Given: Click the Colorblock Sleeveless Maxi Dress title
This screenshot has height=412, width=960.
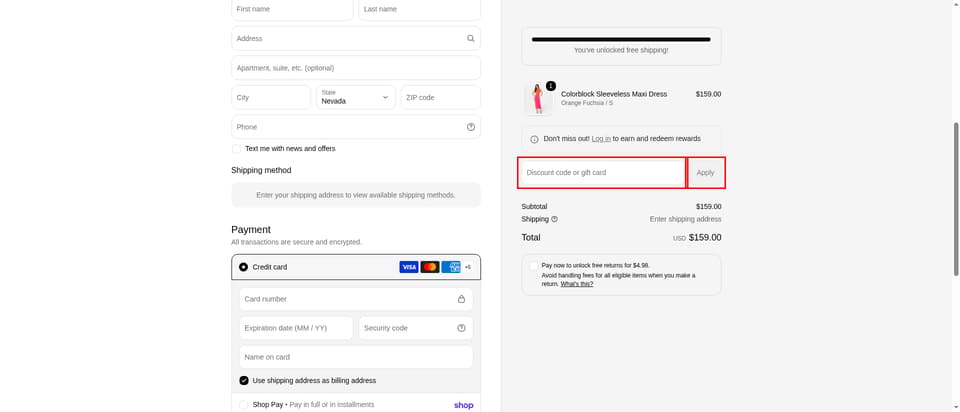Looking at the screenshot, I should click(614, 94).
